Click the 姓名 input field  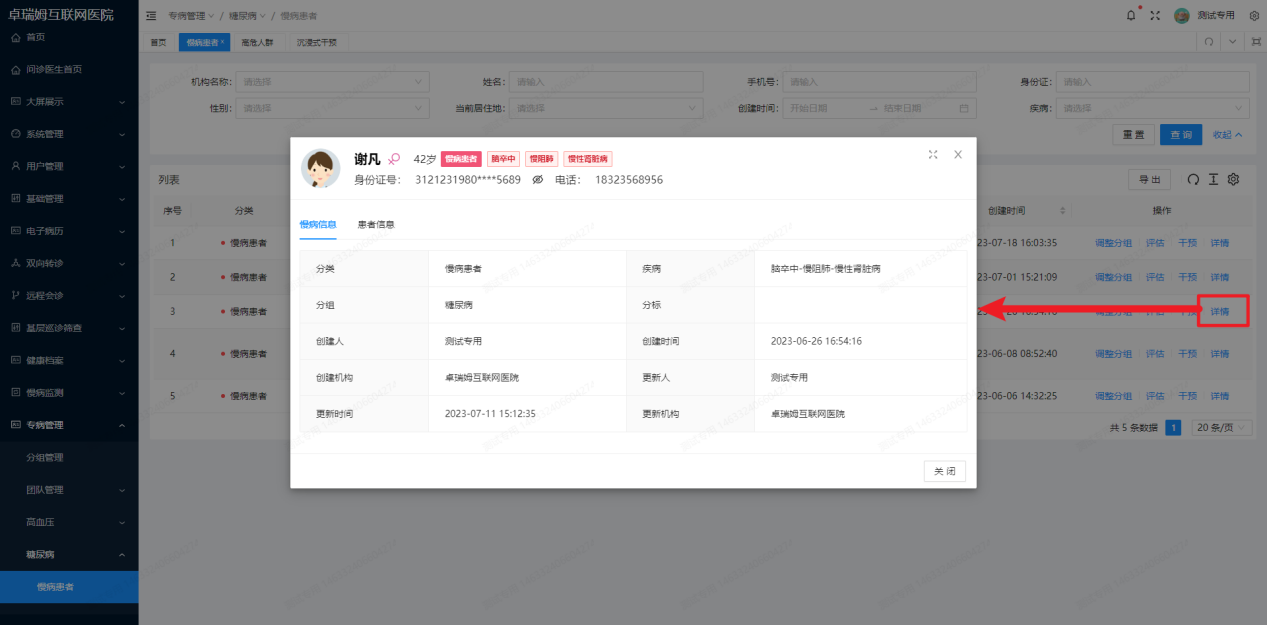click(x=606, y=82)
